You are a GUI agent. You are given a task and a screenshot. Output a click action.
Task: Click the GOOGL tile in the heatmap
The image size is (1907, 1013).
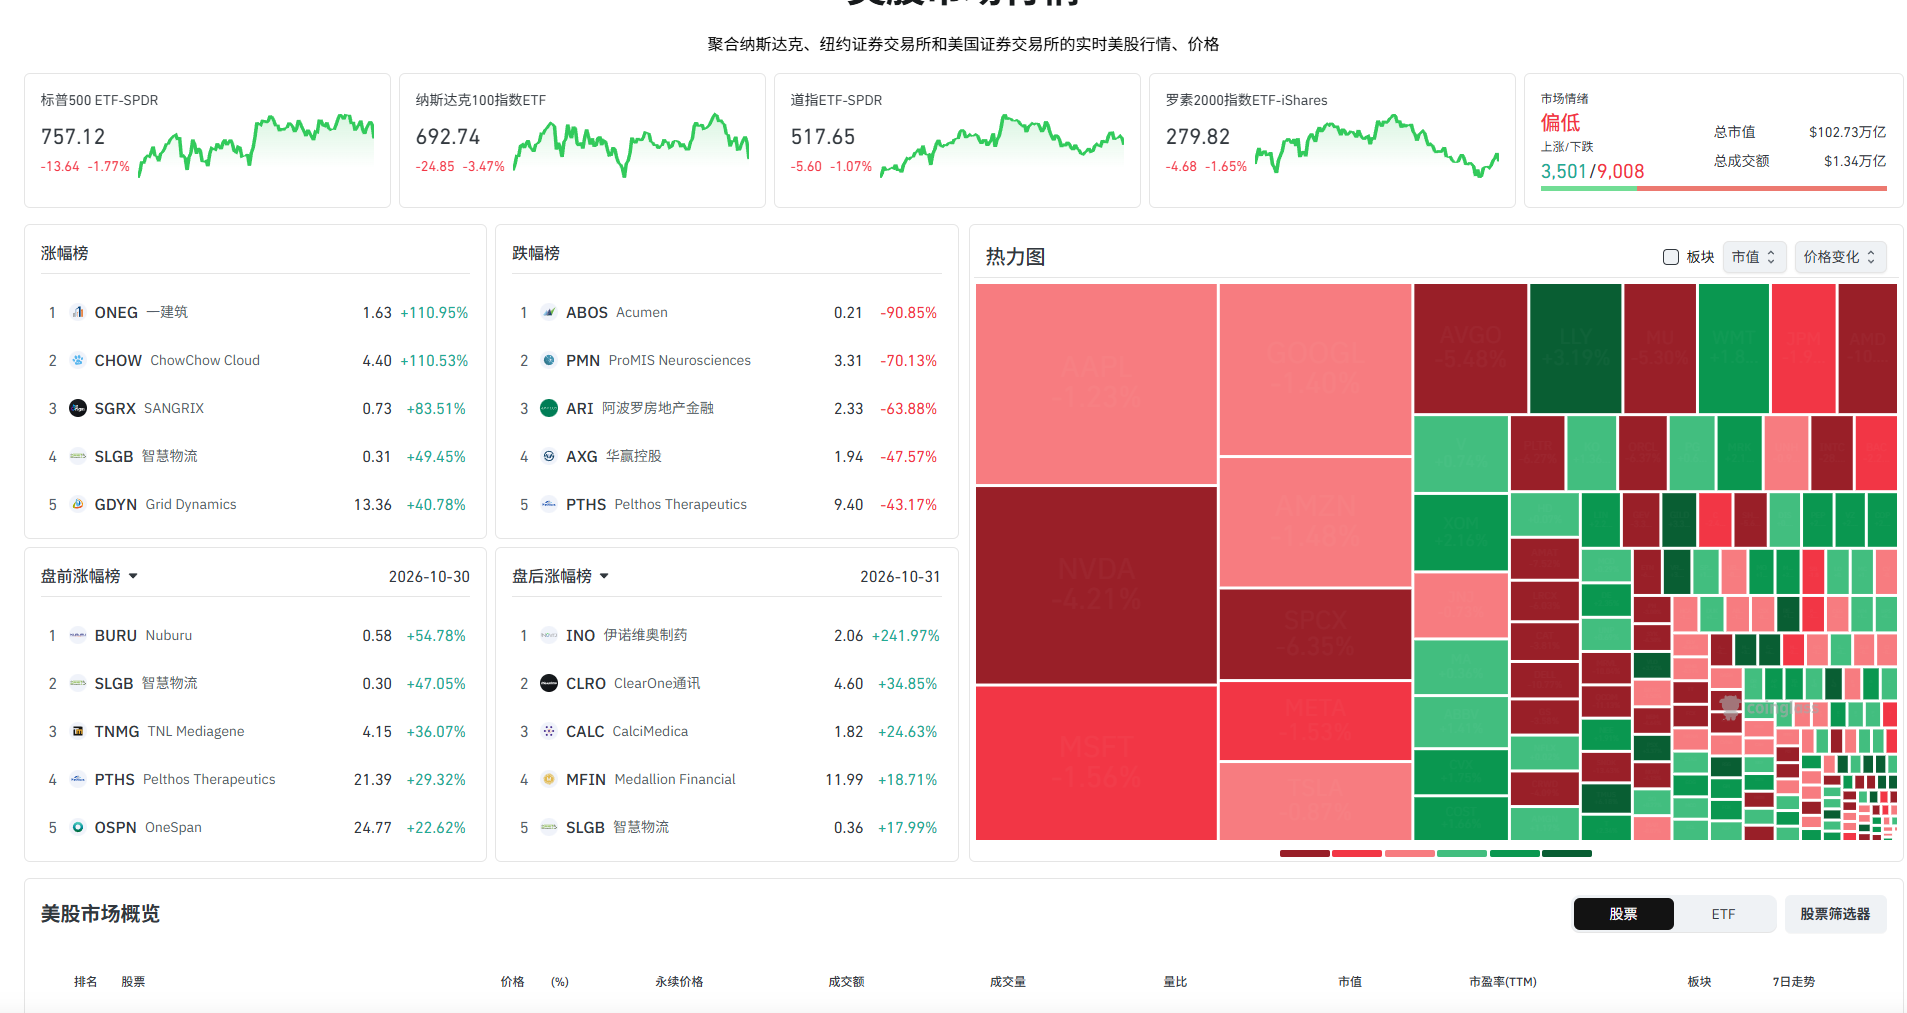click(1315, 369)
